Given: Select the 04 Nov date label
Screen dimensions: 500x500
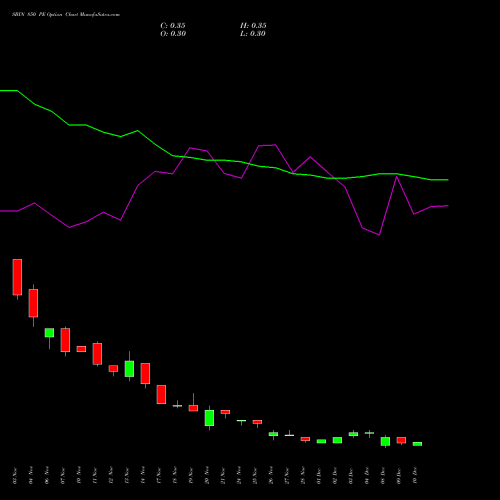Looking at the screenshot, I should pos(31,476).
